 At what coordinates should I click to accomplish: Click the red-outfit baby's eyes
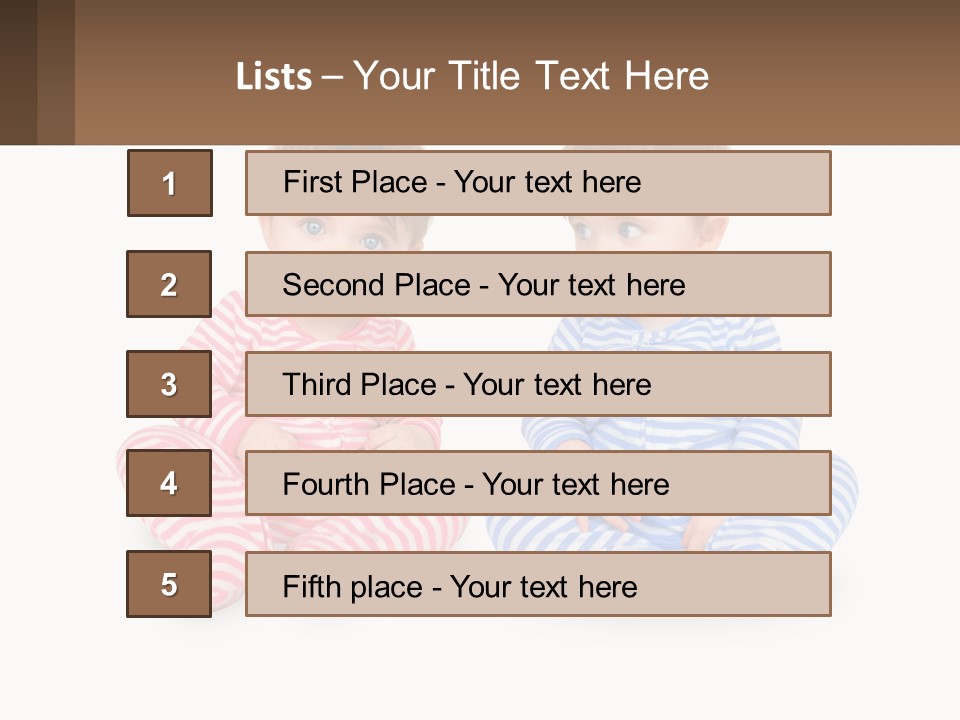pyautogui.click(x=342, y=233)
